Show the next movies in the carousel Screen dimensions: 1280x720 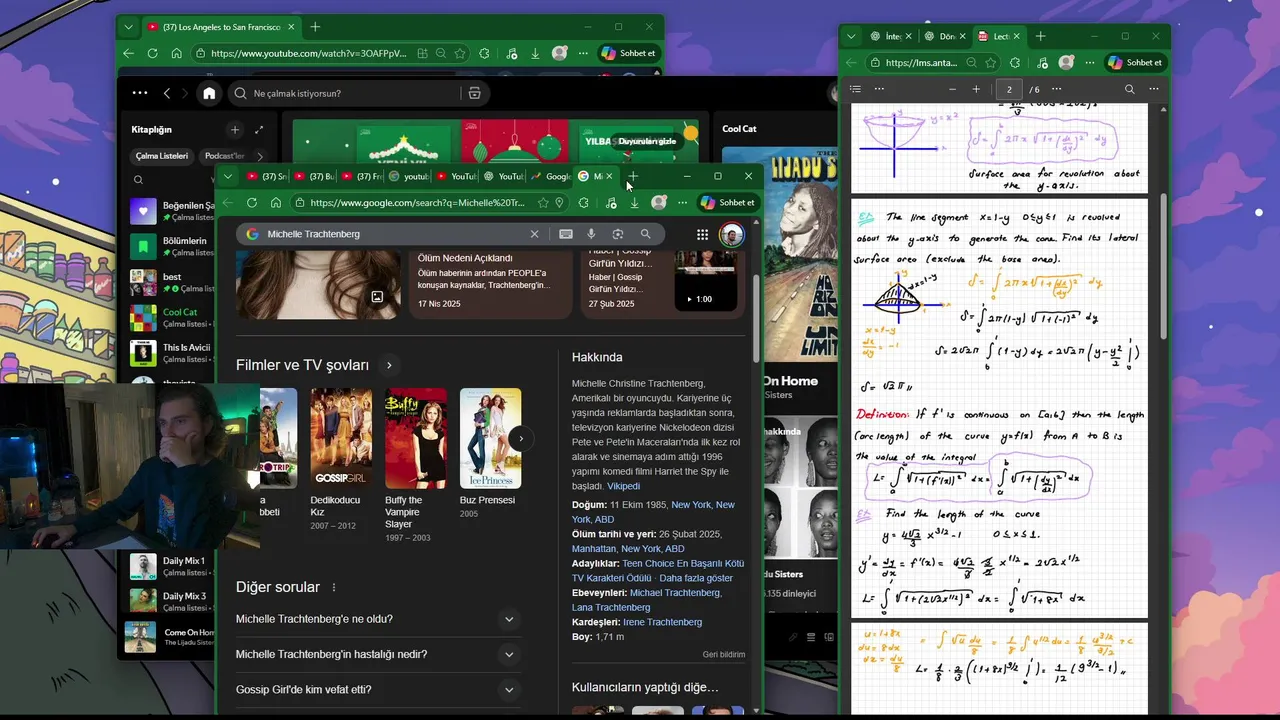coord(520,438)
